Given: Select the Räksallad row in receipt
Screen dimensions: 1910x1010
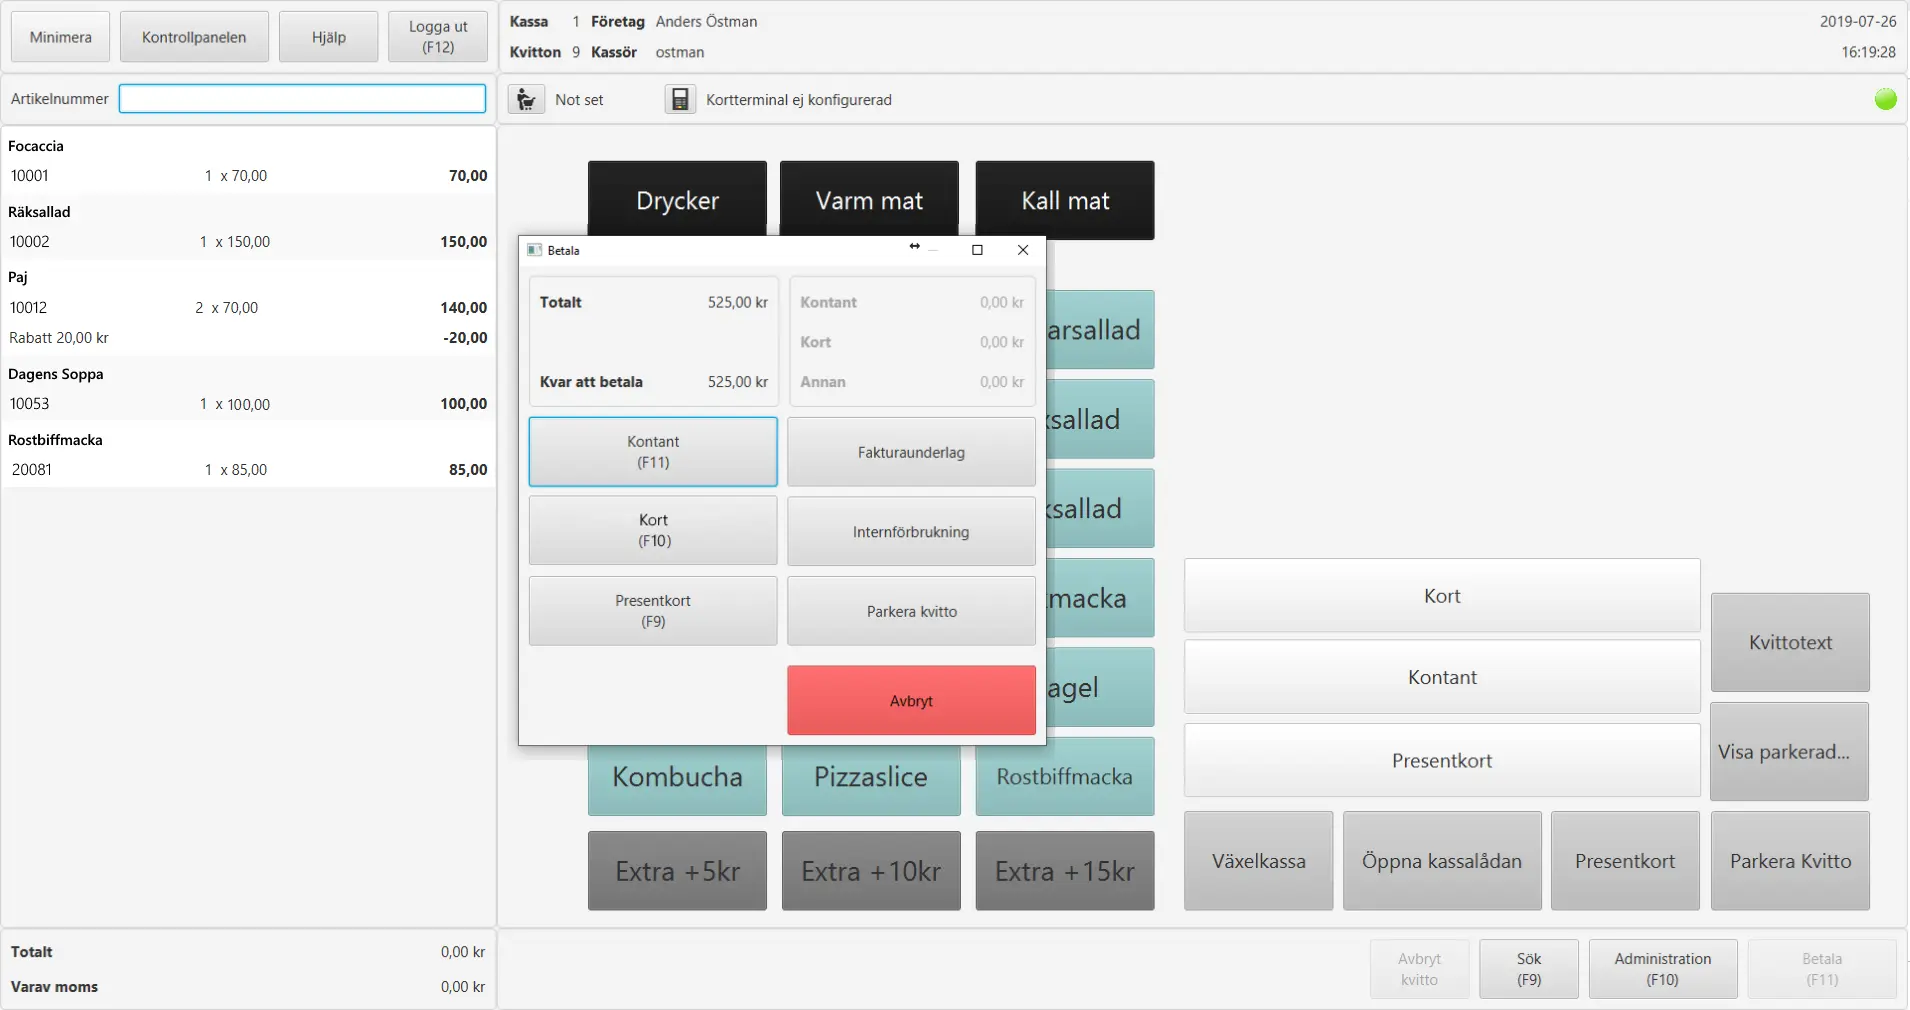Looking at the screenshot, I should point(248,228).
